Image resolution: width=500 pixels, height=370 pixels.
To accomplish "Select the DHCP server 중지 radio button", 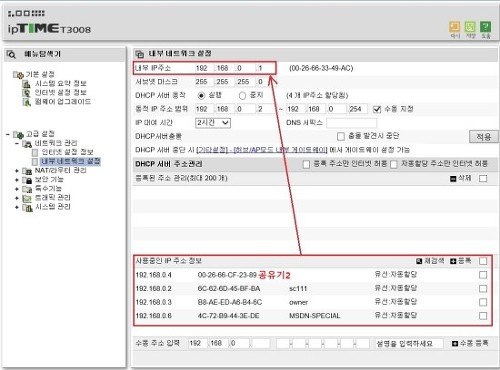I will pyautogui.click(x=242, y=96).
